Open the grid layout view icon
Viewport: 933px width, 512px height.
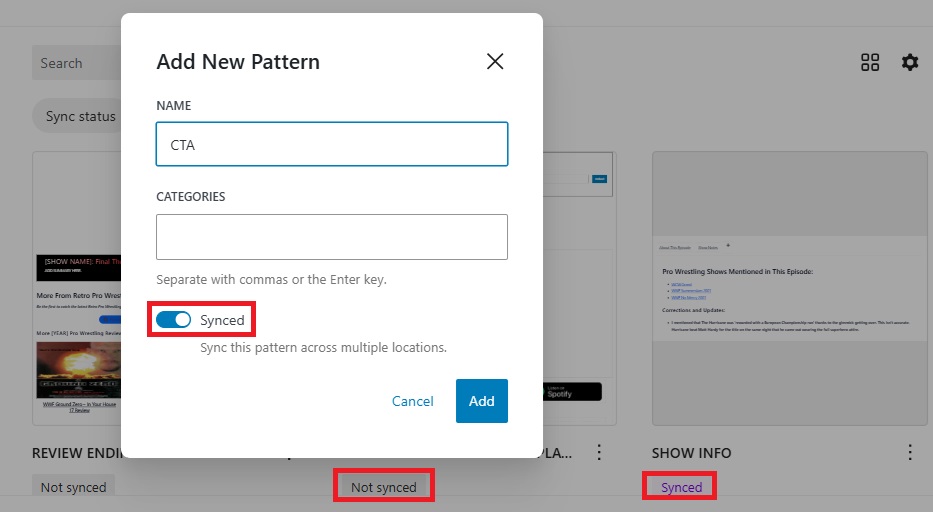(x=870, y=62)
